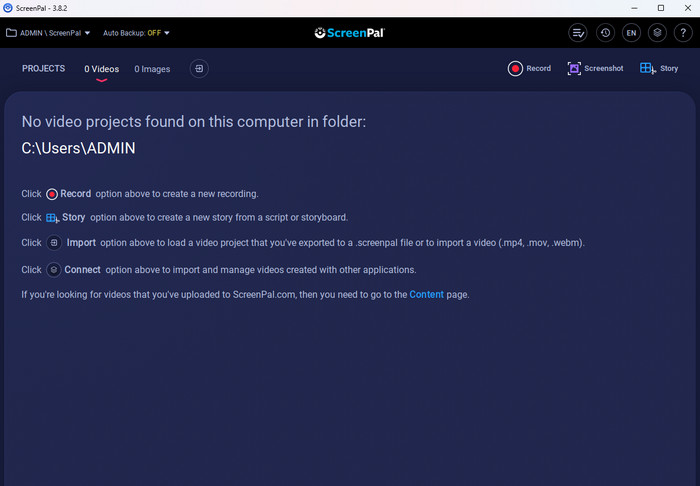Take a screenshot via Screenshot label

pyautogui.click(x=604, y=68)
